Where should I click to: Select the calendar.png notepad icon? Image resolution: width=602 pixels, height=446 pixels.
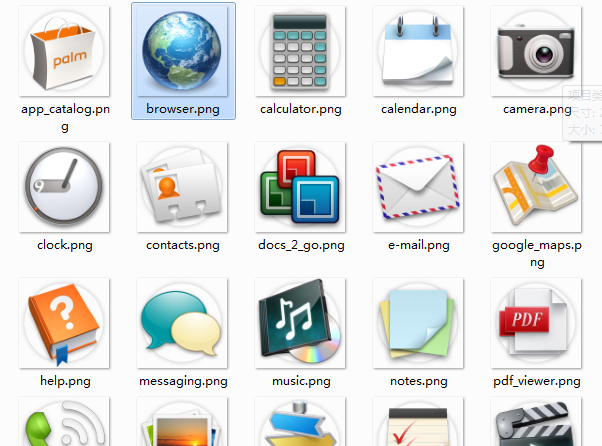418,51
